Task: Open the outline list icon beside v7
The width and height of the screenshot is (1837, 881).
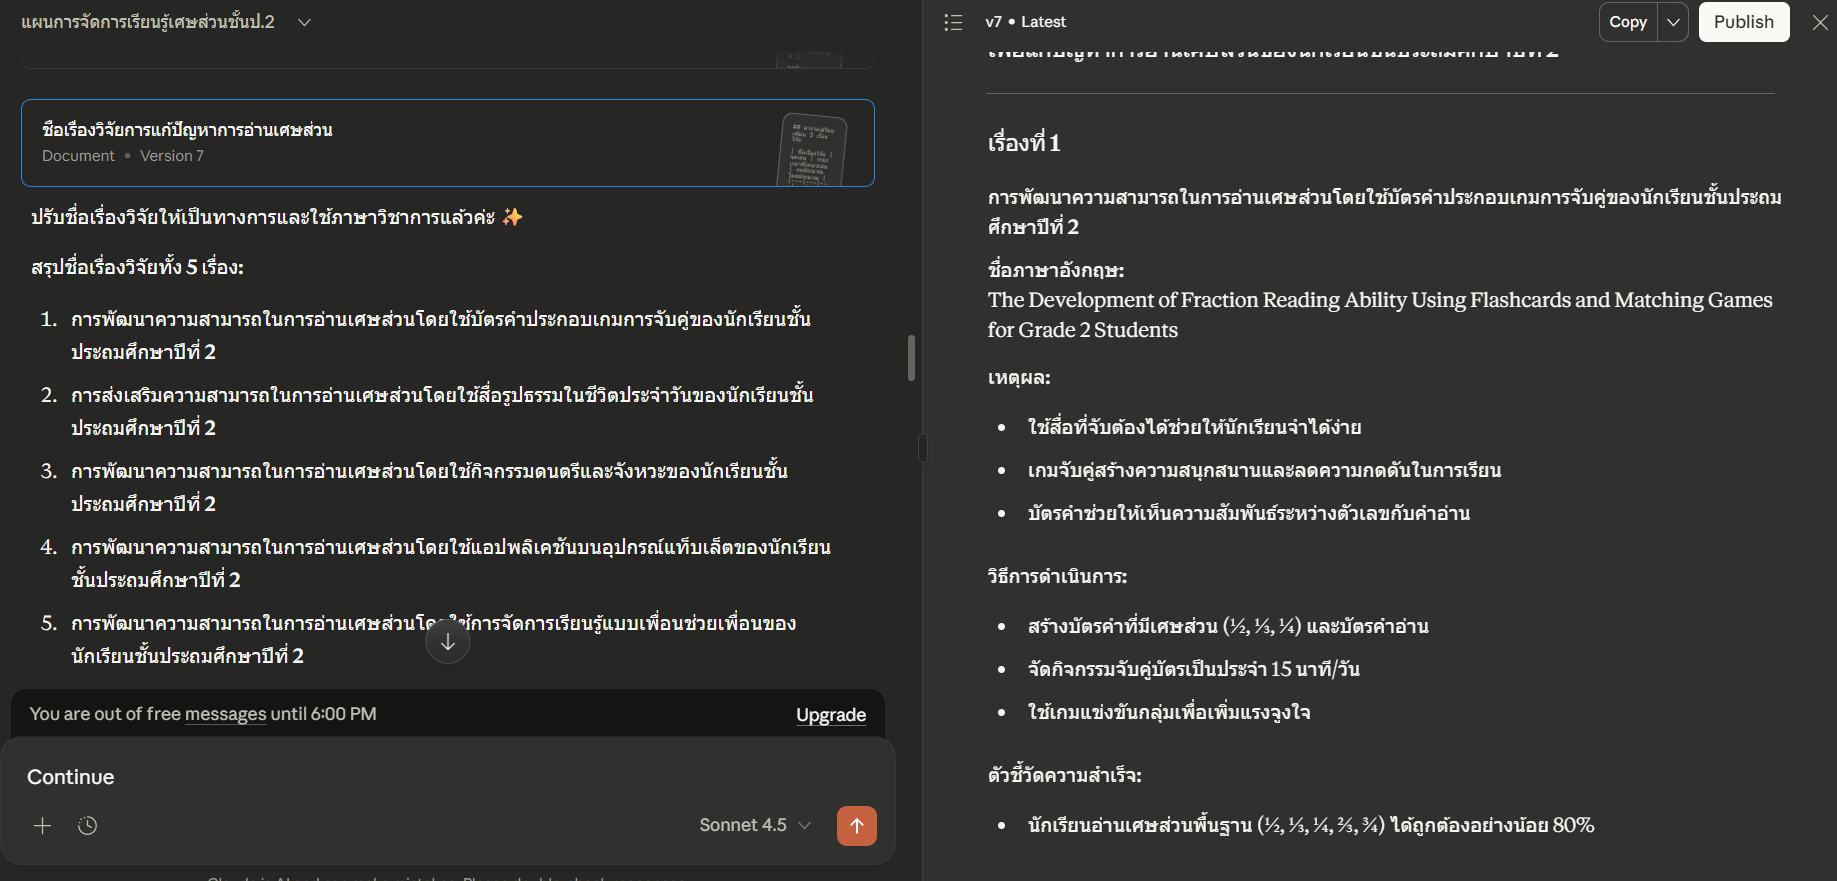Action: point(953,22)
